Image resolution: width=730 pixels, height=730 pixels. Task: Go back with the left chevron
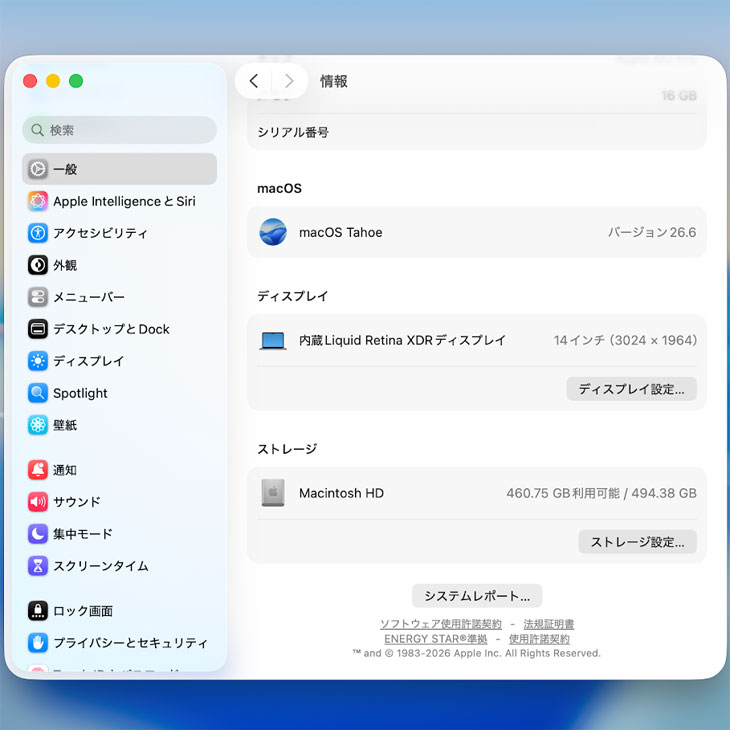click(254, 81)
